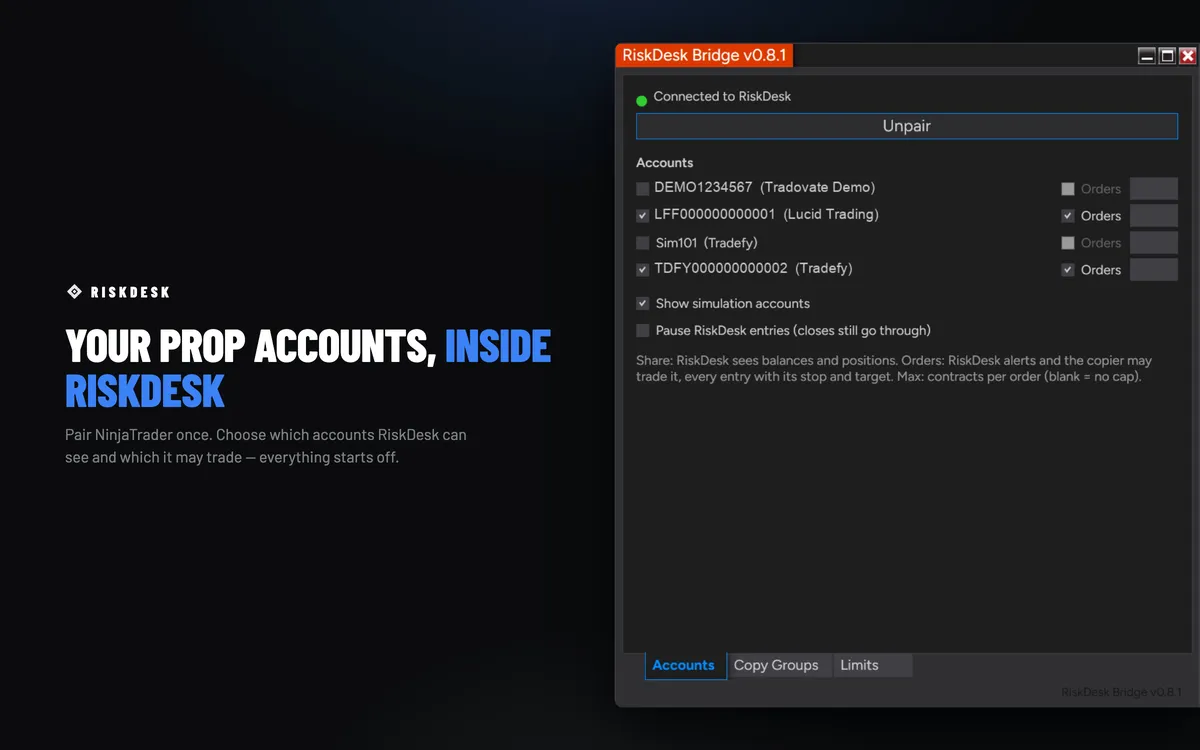Screen dimensions: 1200x750
Task: Click the "Pair NinjaTrader once" description text
Action: (266, 447)
